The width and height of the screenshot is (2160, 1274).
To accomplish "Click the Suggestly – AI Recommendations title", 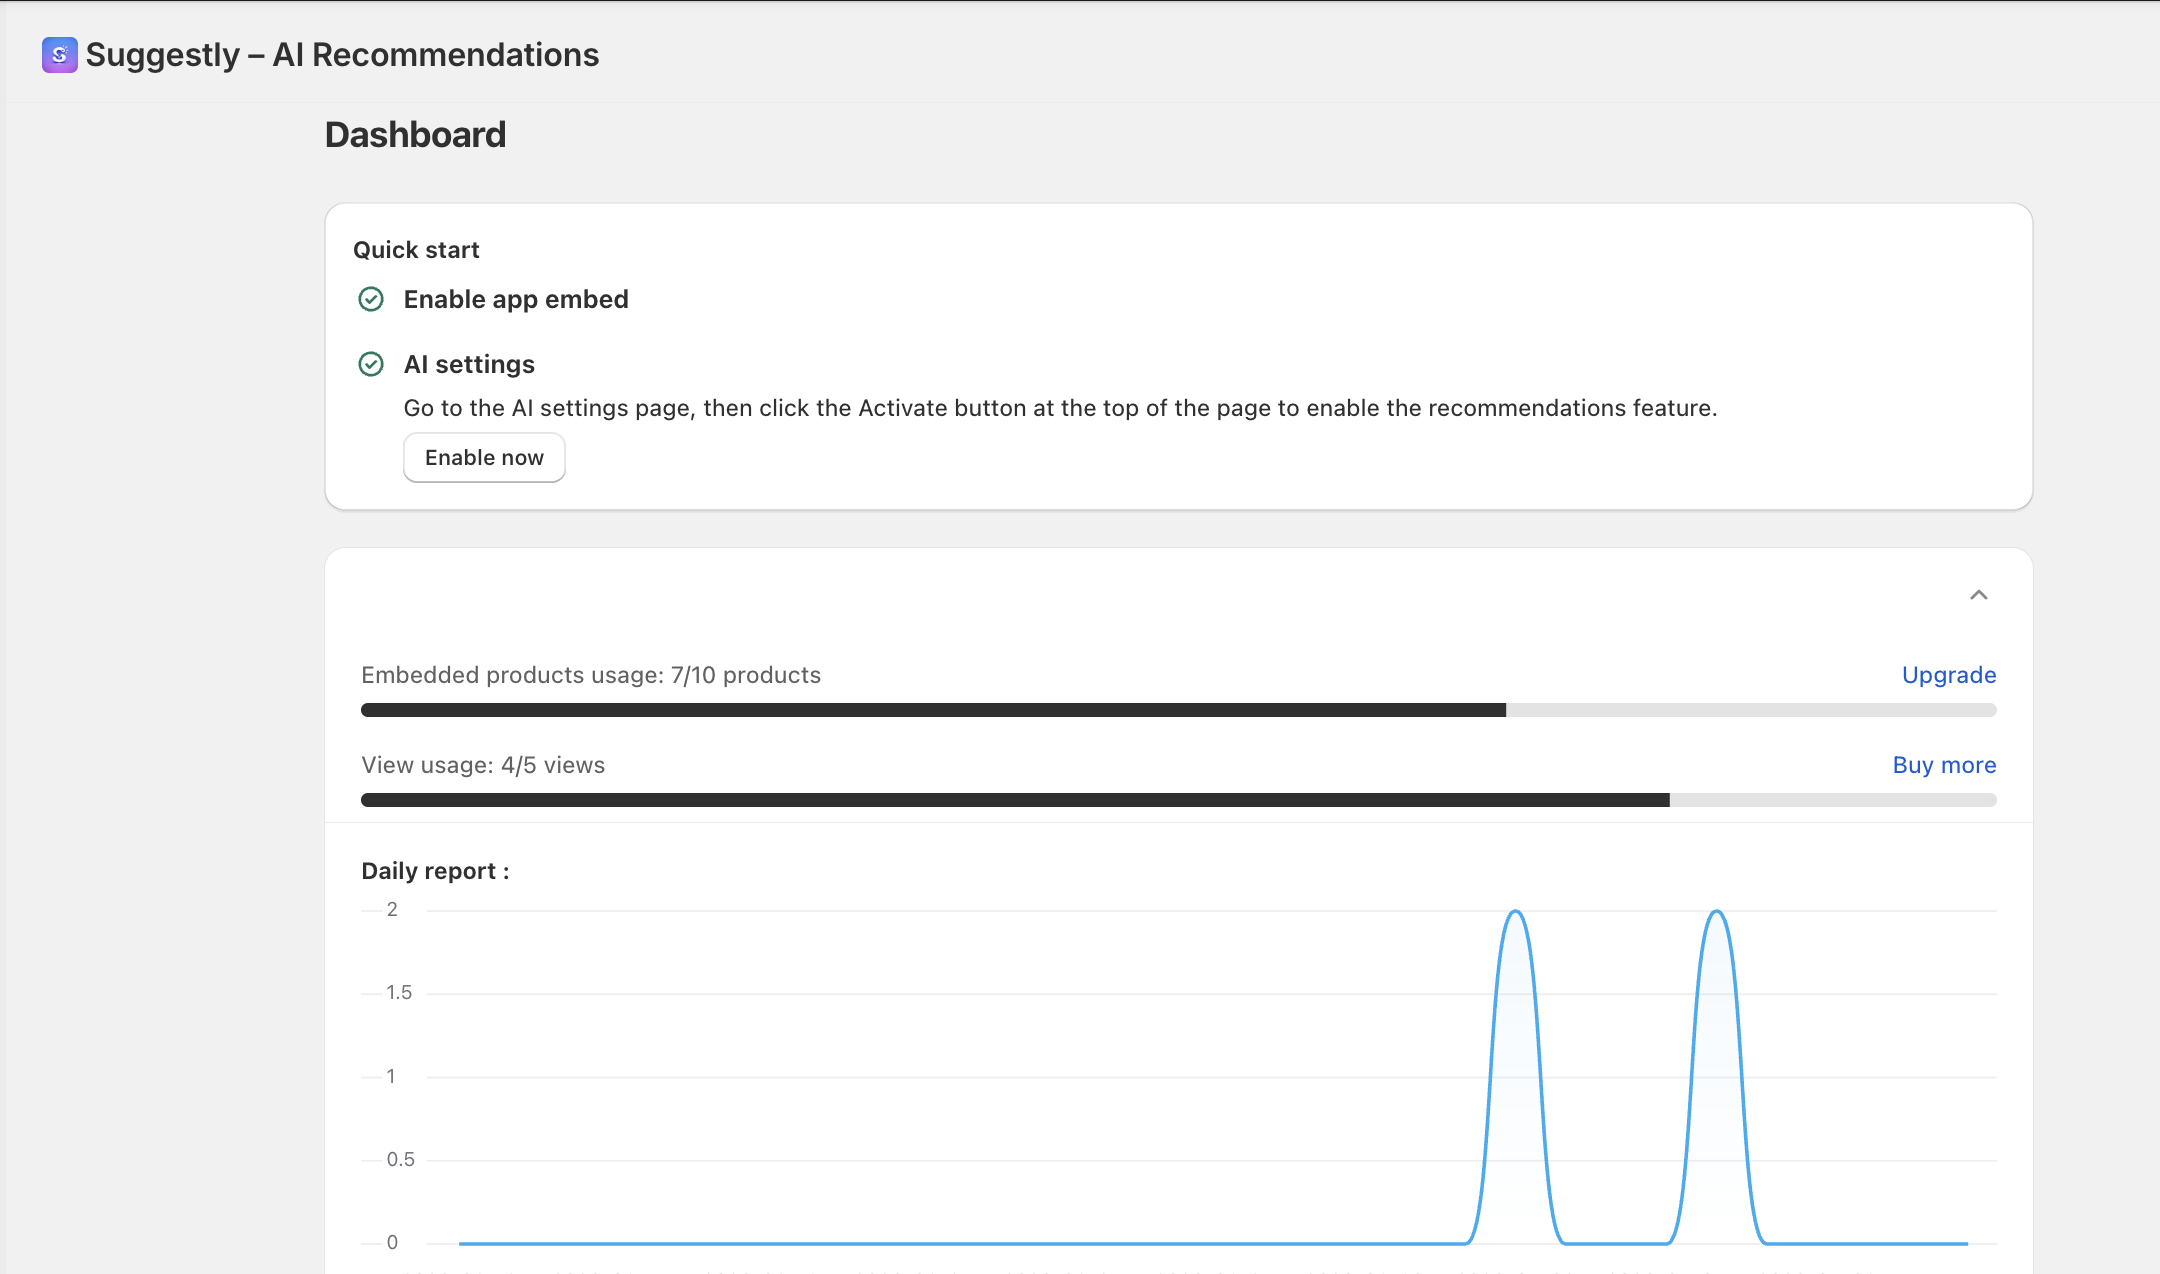I will [342, 55].
